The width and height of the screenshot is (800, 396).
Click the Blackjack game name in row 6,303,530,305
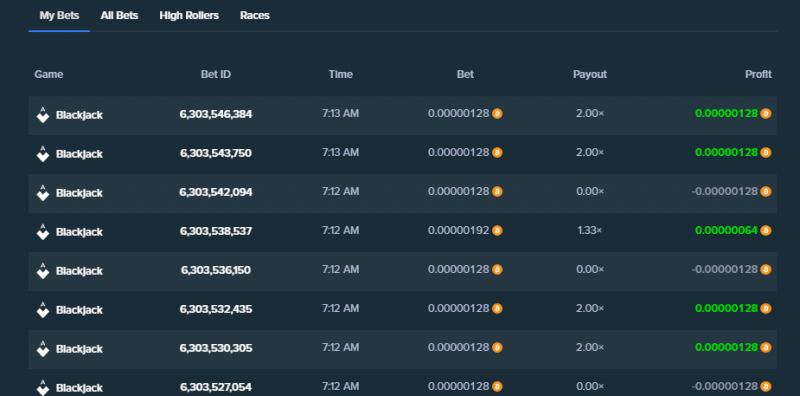(79, 349)
